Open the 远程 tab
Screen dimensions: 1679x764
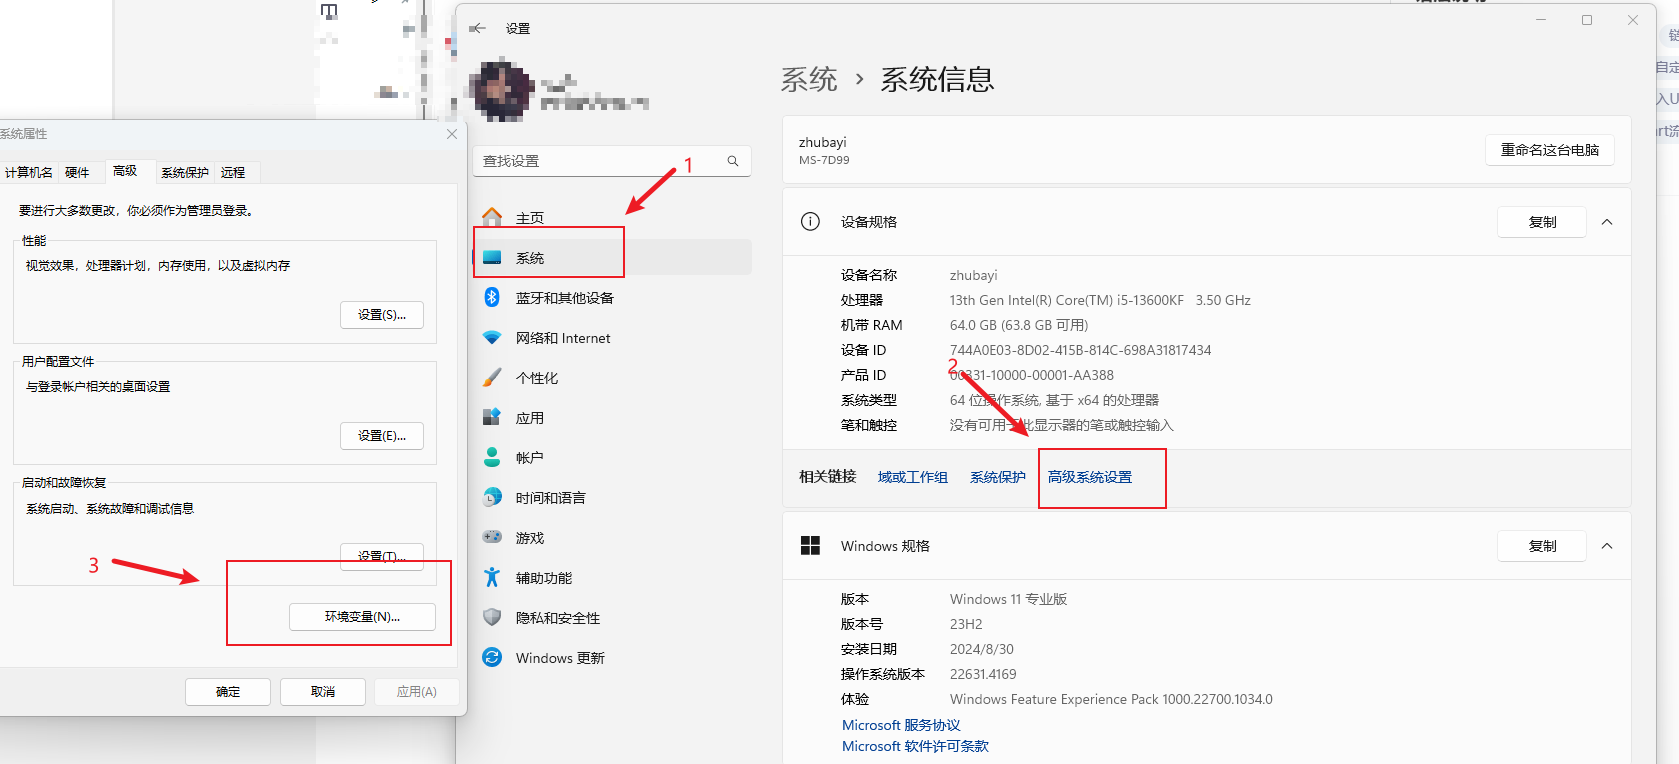click(233, 172)
